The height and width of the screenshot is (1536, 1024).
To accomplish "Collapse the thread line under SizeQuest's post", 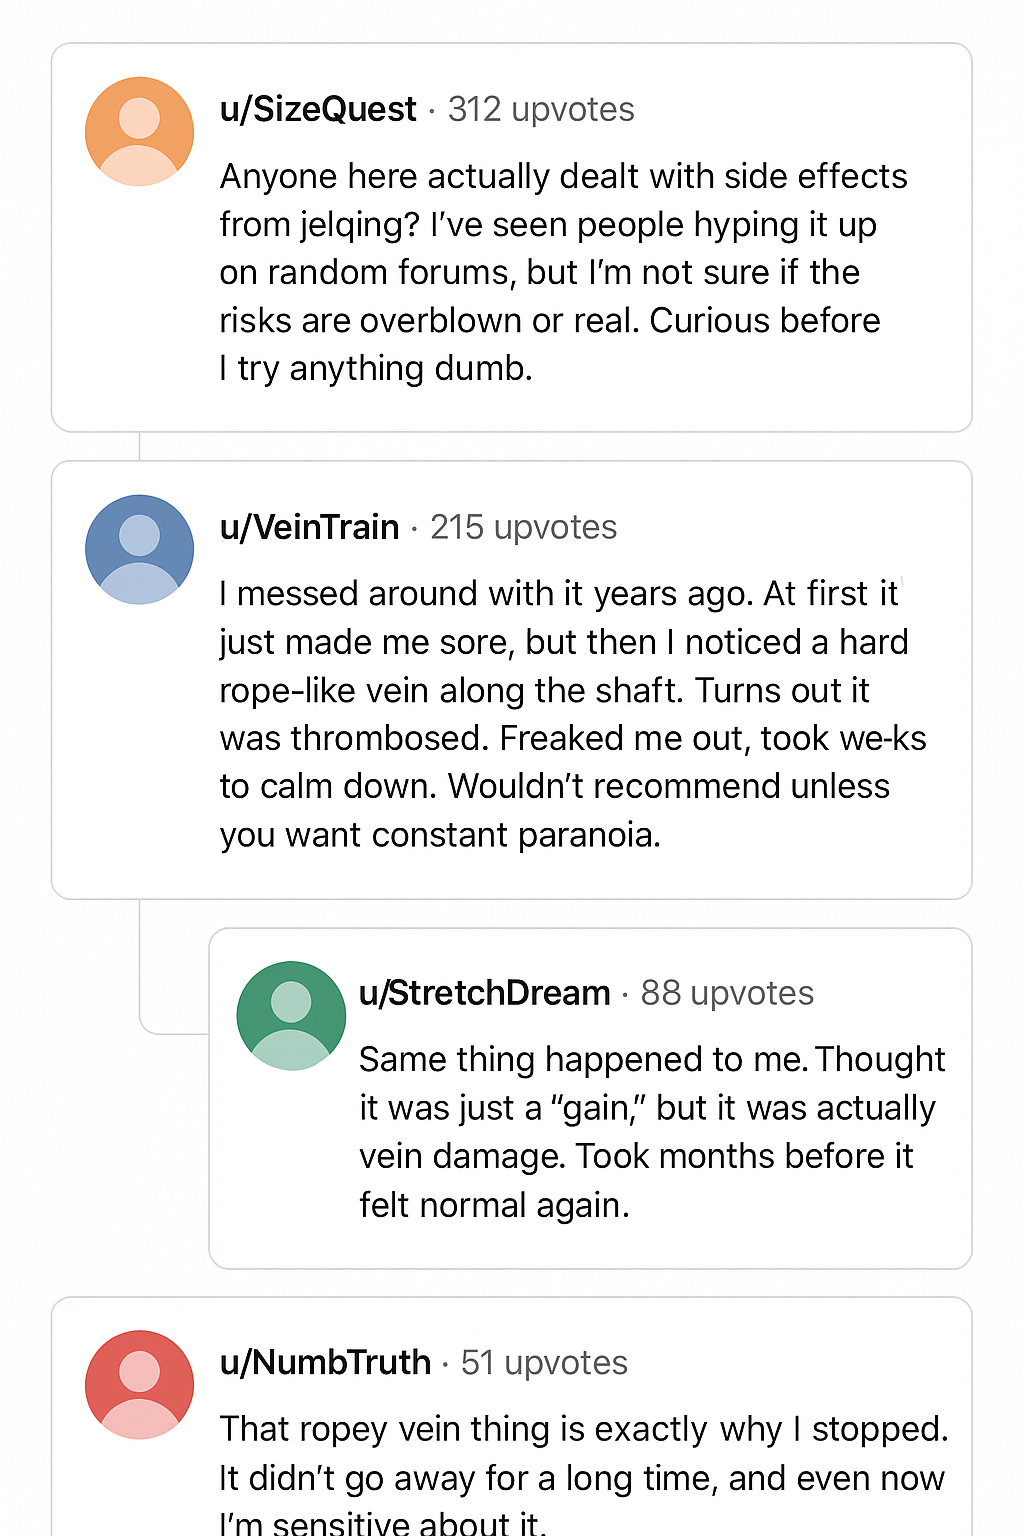I will (139, 446).
